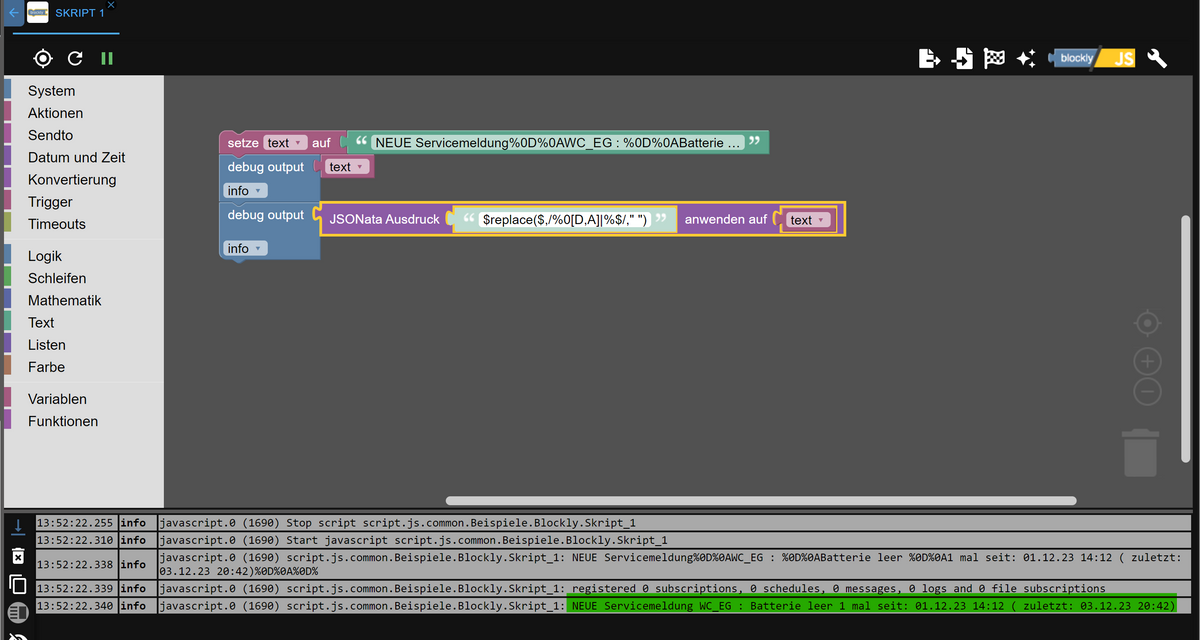Click the 13:52:22.338 log timestamp

click(x=76, y=564)
